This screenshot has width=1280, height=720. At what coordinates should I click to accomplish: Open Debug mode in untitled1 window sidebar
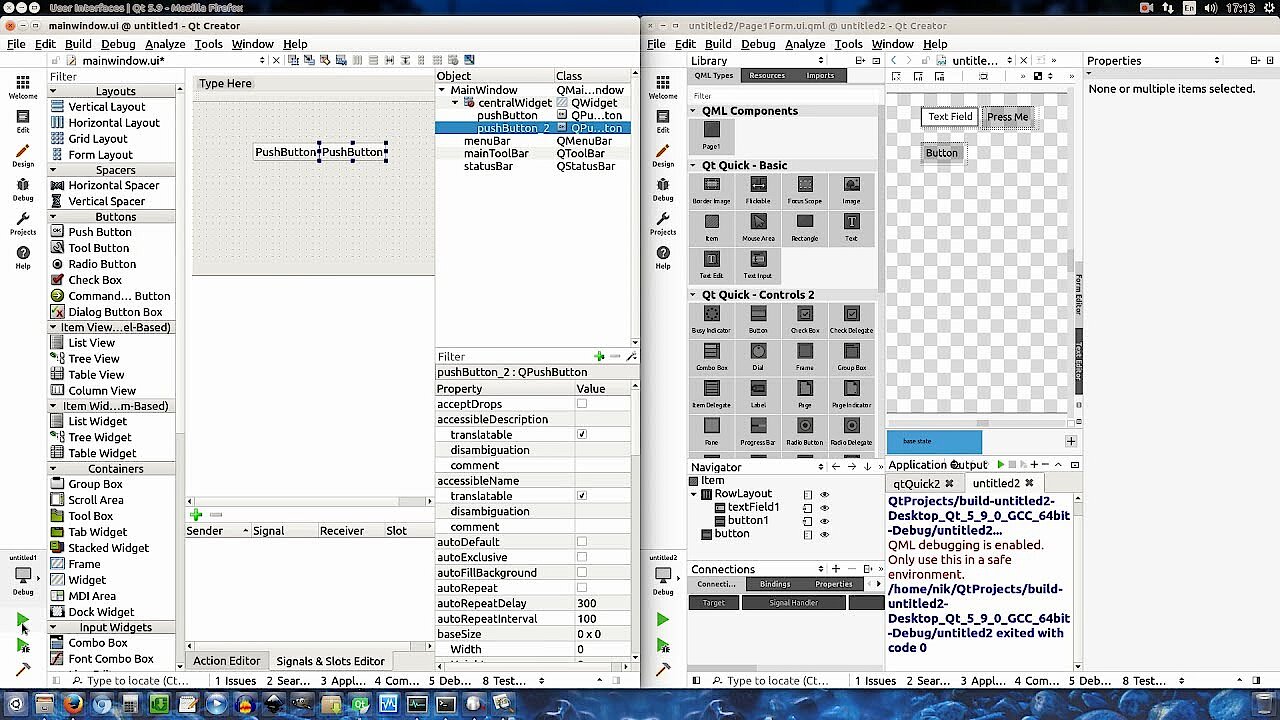[23, 190]
